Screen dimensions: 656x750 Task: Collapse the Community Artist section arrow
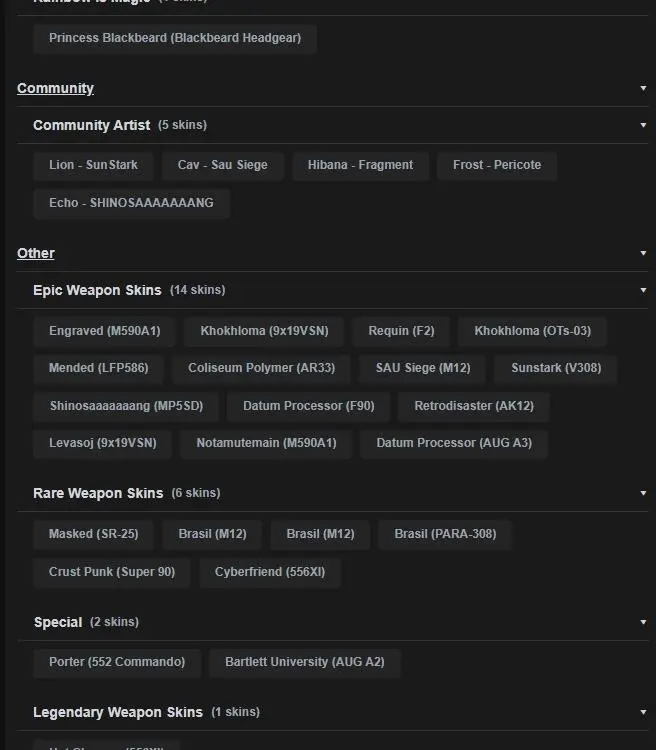tap(643, 125)
